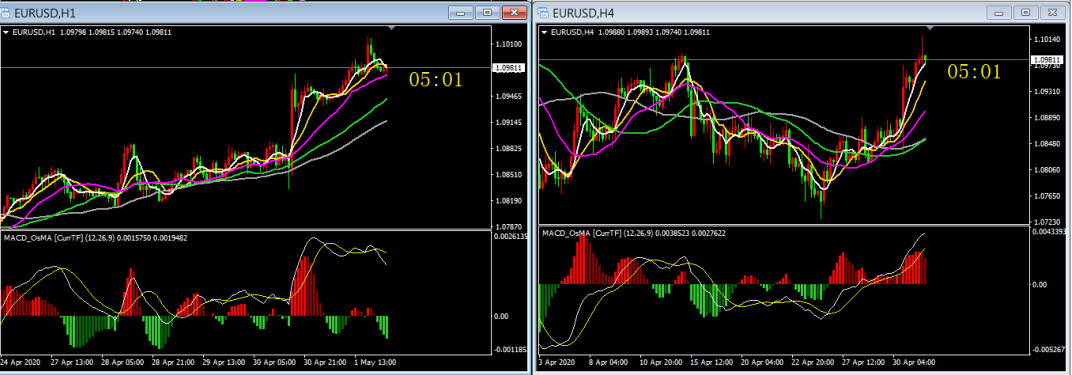Viewport: 1072px width, 375px height.
Task: Maximize the EURUSD,H4 chart window
Action: coord(1026,12)
